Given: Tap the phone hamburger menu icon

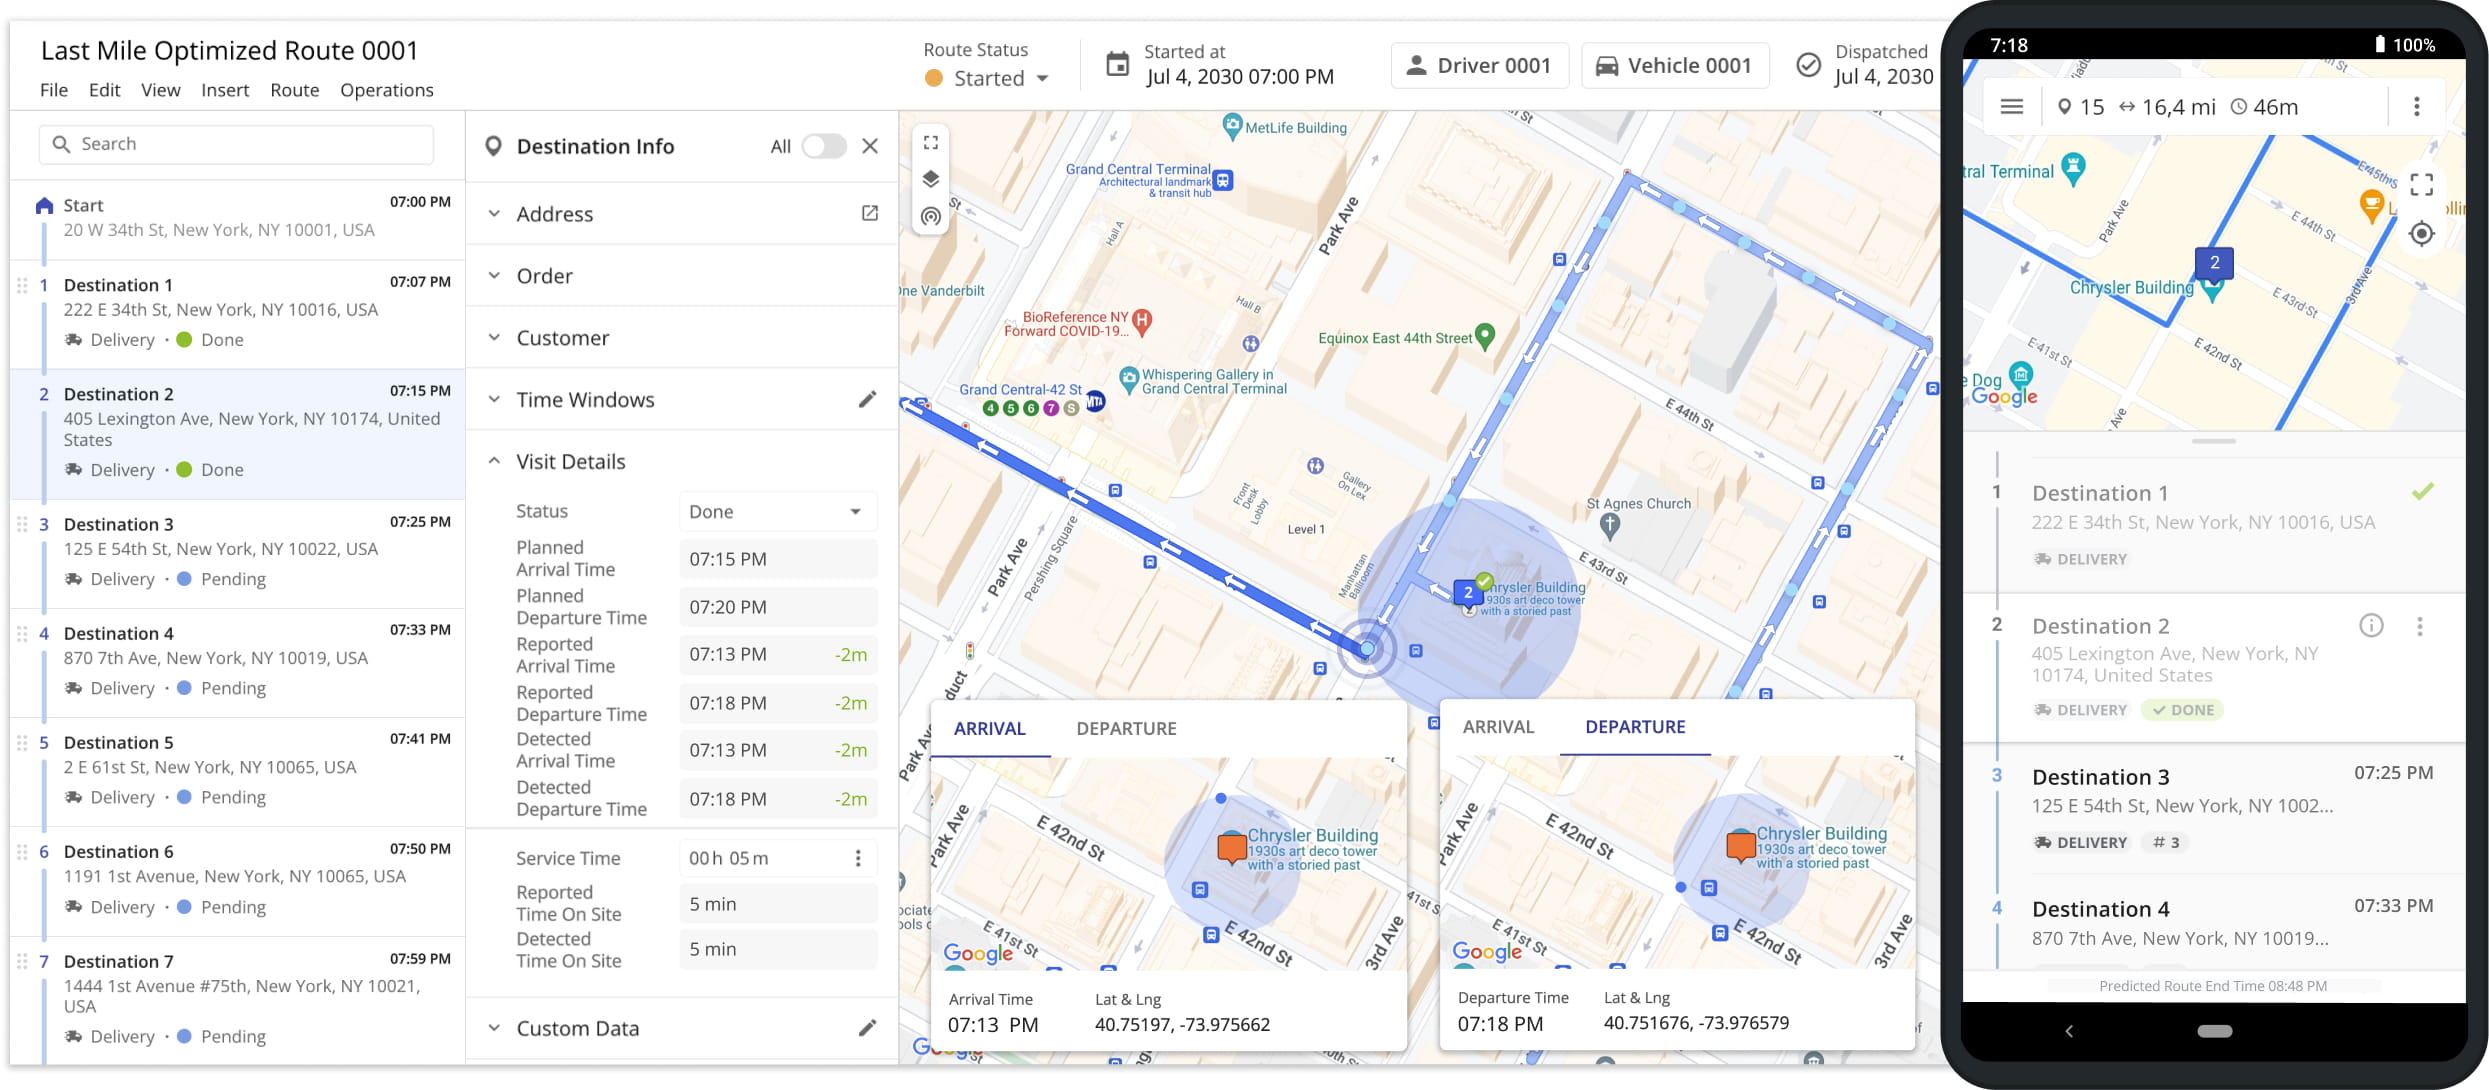Looking at the screenshot, I should [x=2012, y=106].
